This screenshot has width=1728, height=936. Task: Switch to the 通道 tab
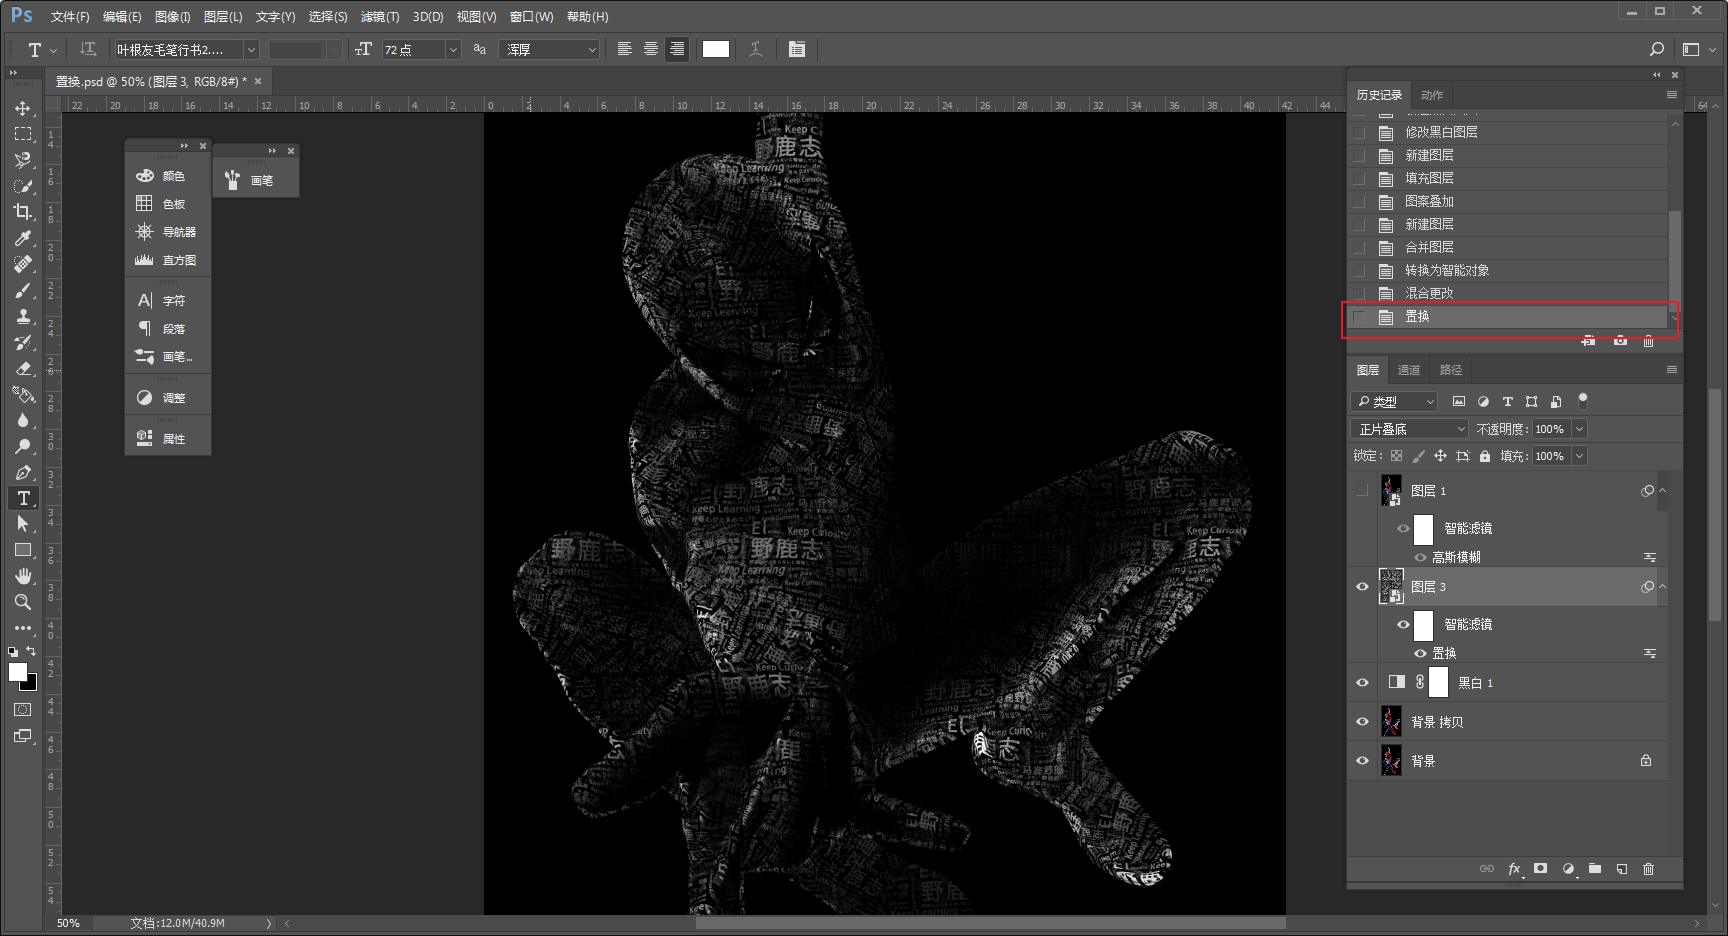1409,370
